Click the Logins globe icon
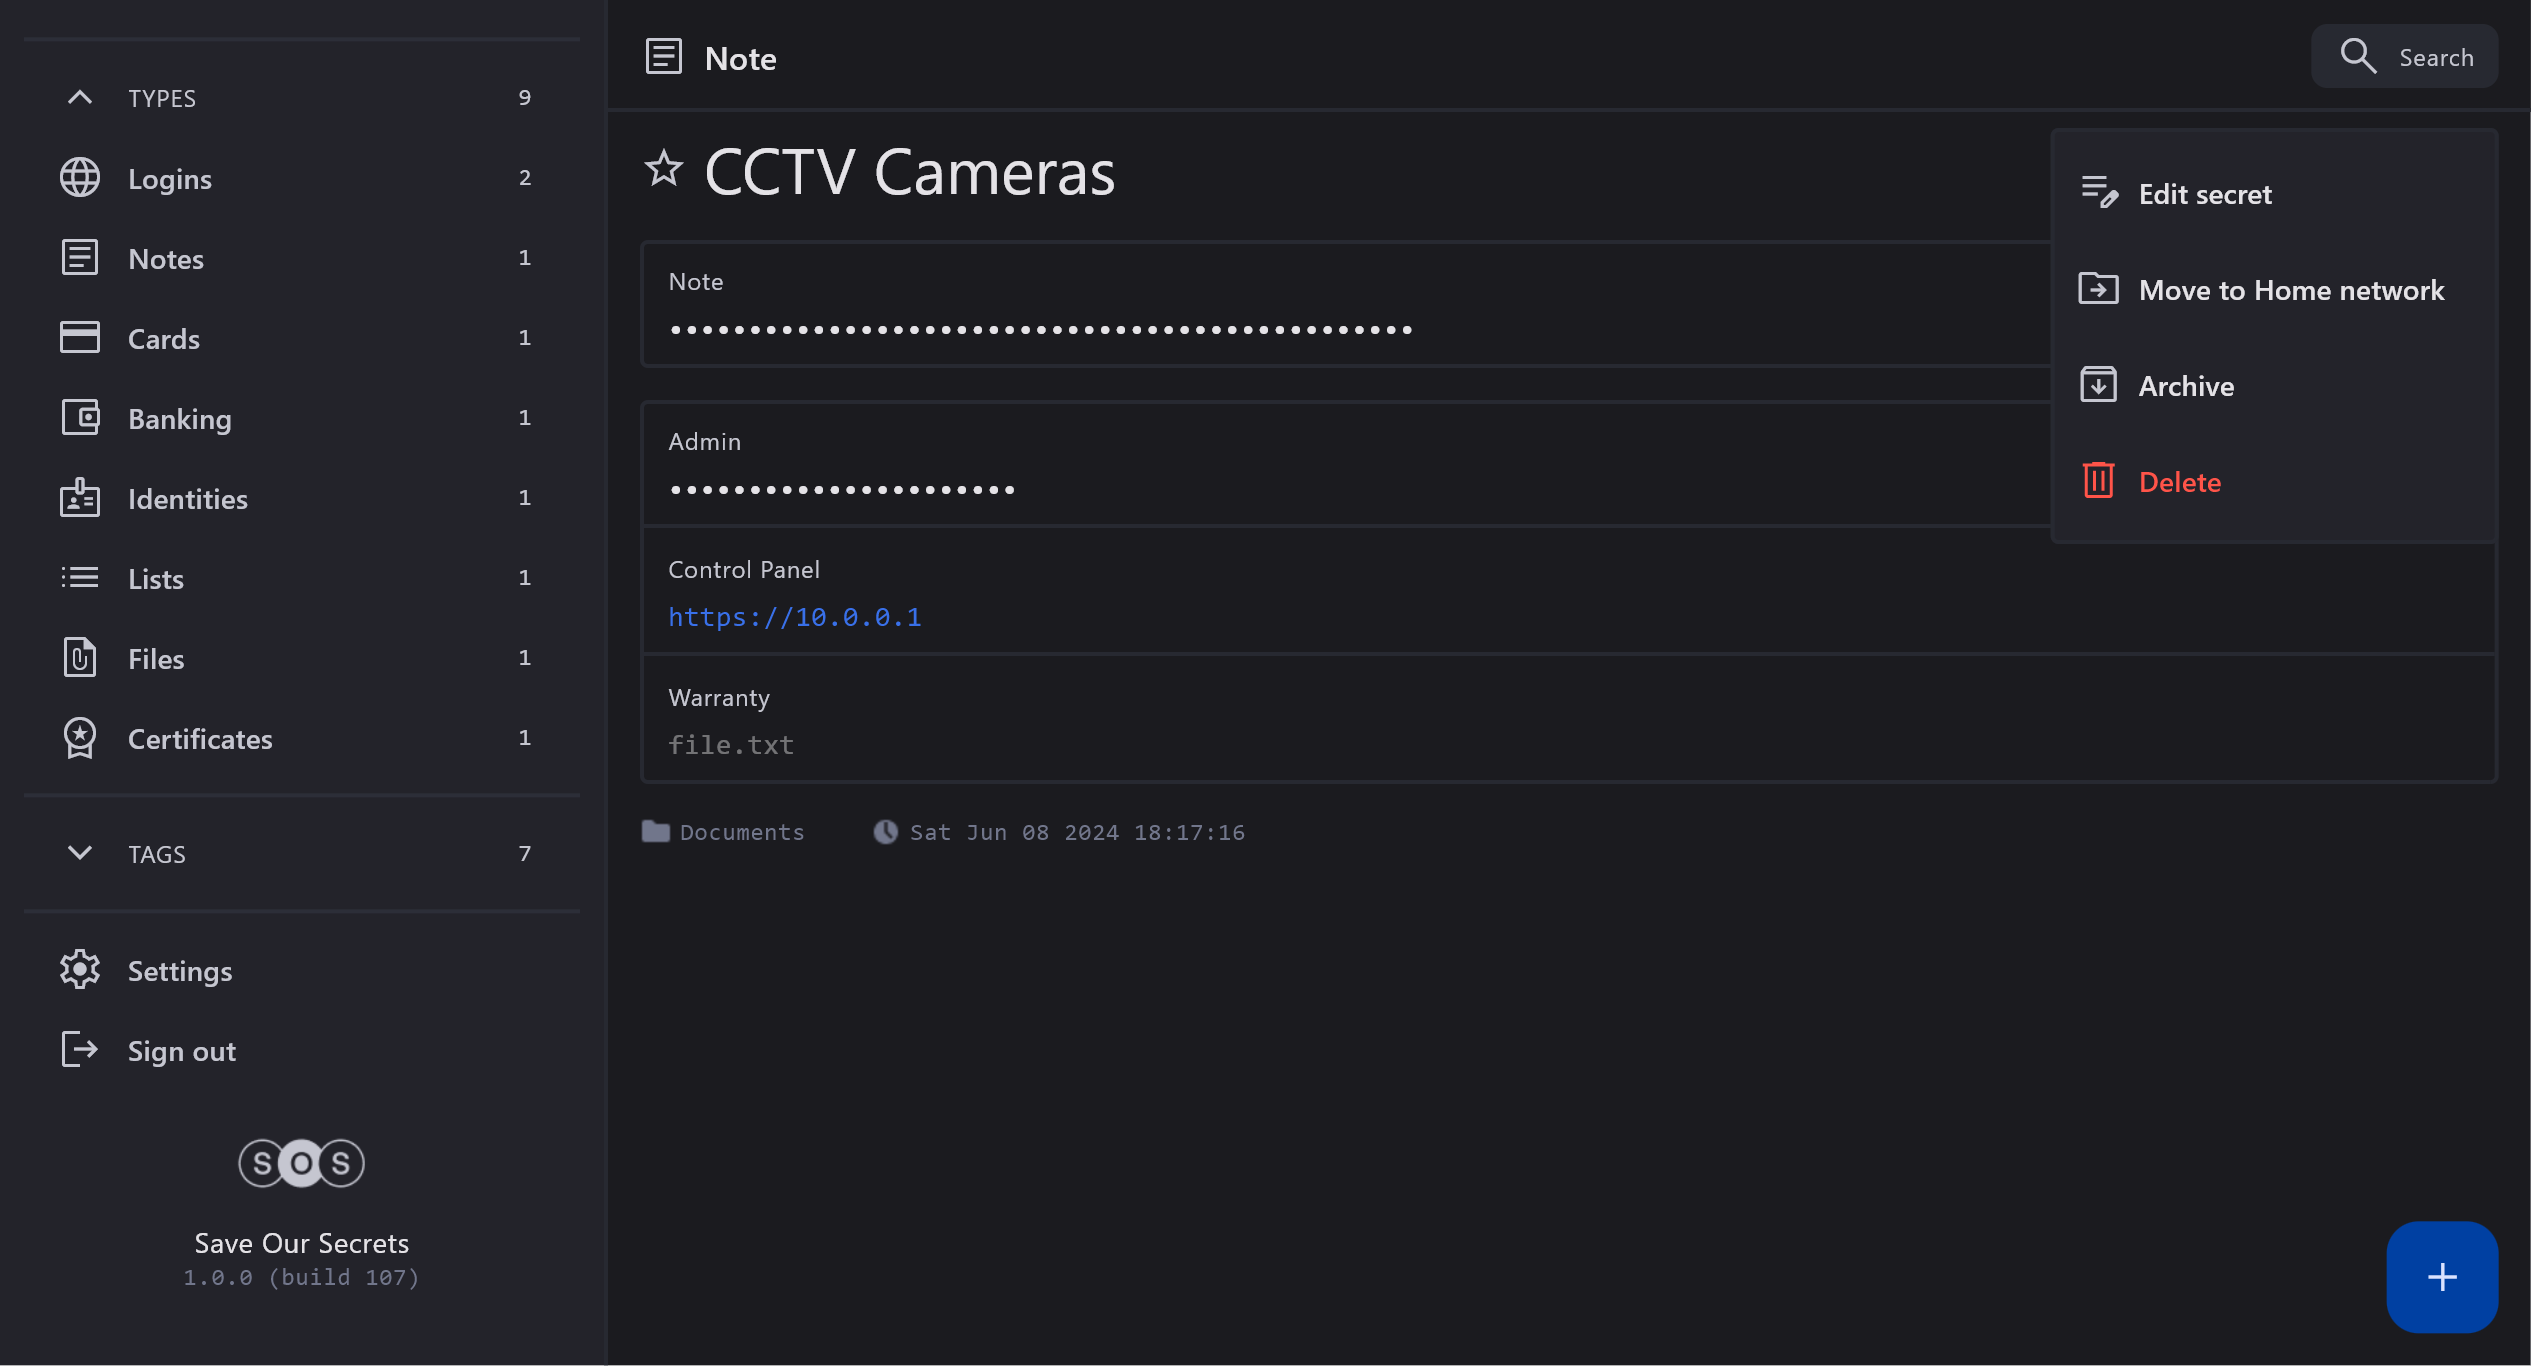Image resolution: width=2531 pixels, height=1366 pixels. pyautogui.click(x=80, y=178)
